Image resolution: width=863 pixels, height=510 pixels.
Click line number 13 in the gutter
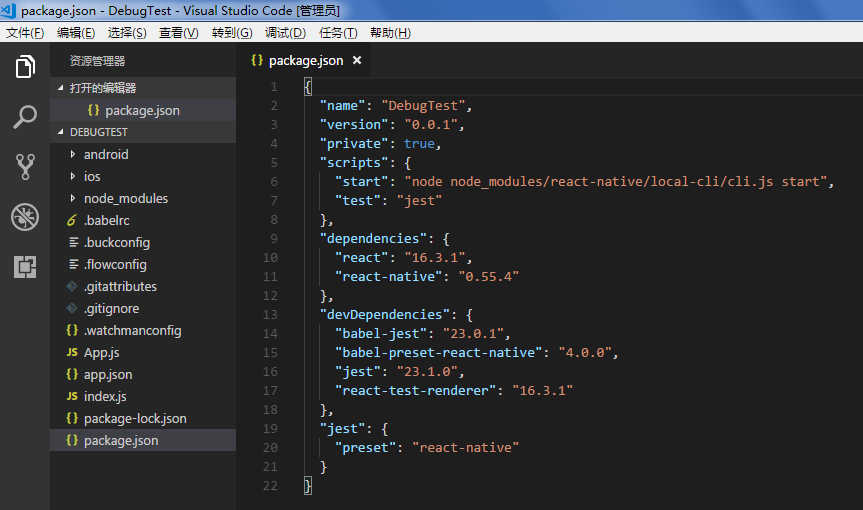(270, 314)
